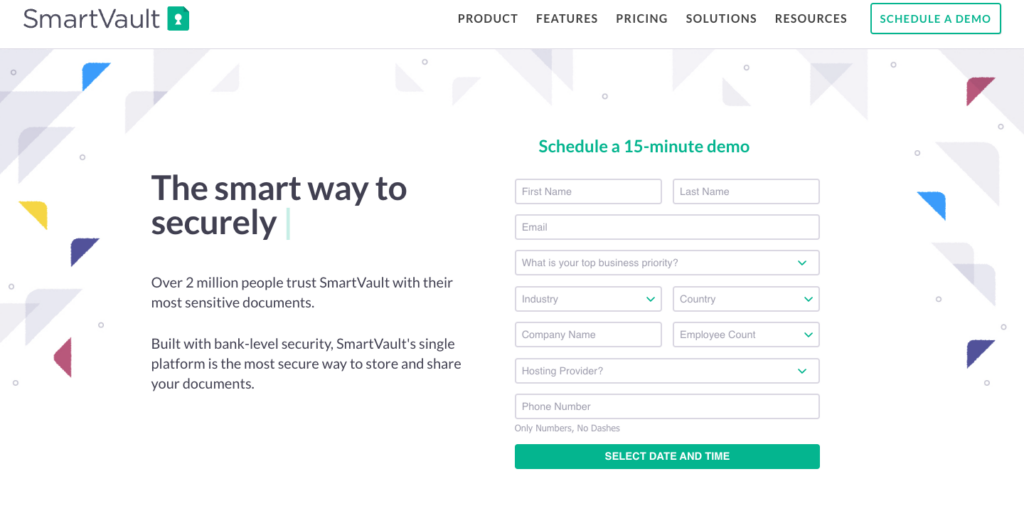This screenshot has width=1024, height=521.
Task: Click the Country dropdown chevron arrow
Action: coord(807,299)
